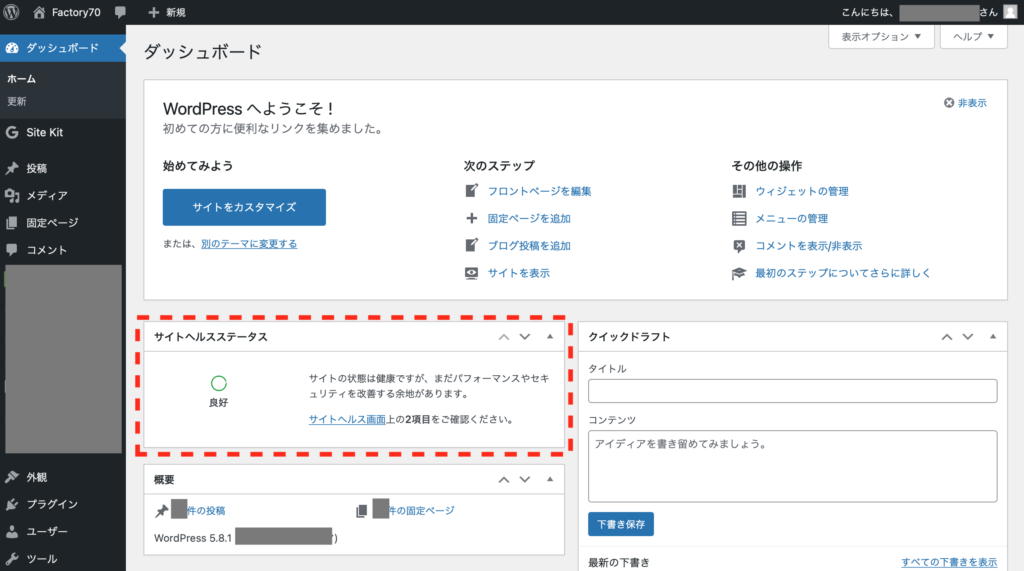Click 最初のステップについてさらに詳しく link

coord(843,273)
